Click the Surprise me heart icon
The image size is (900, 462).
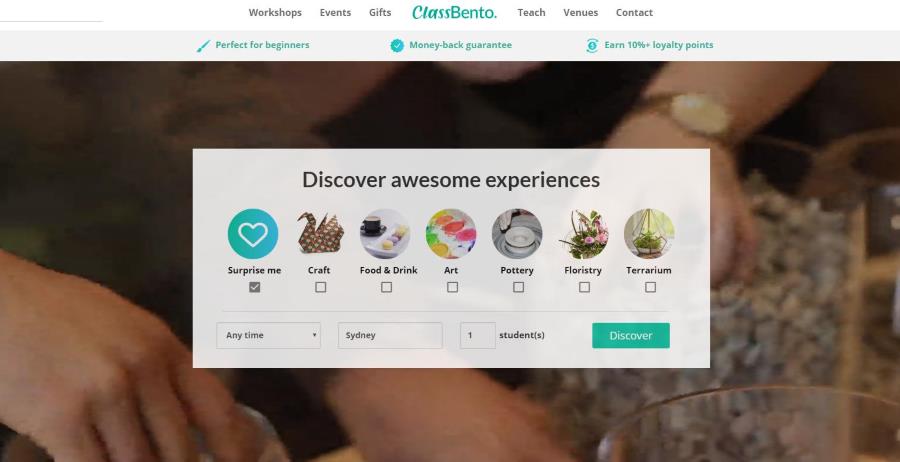click(x=253, y=234)
